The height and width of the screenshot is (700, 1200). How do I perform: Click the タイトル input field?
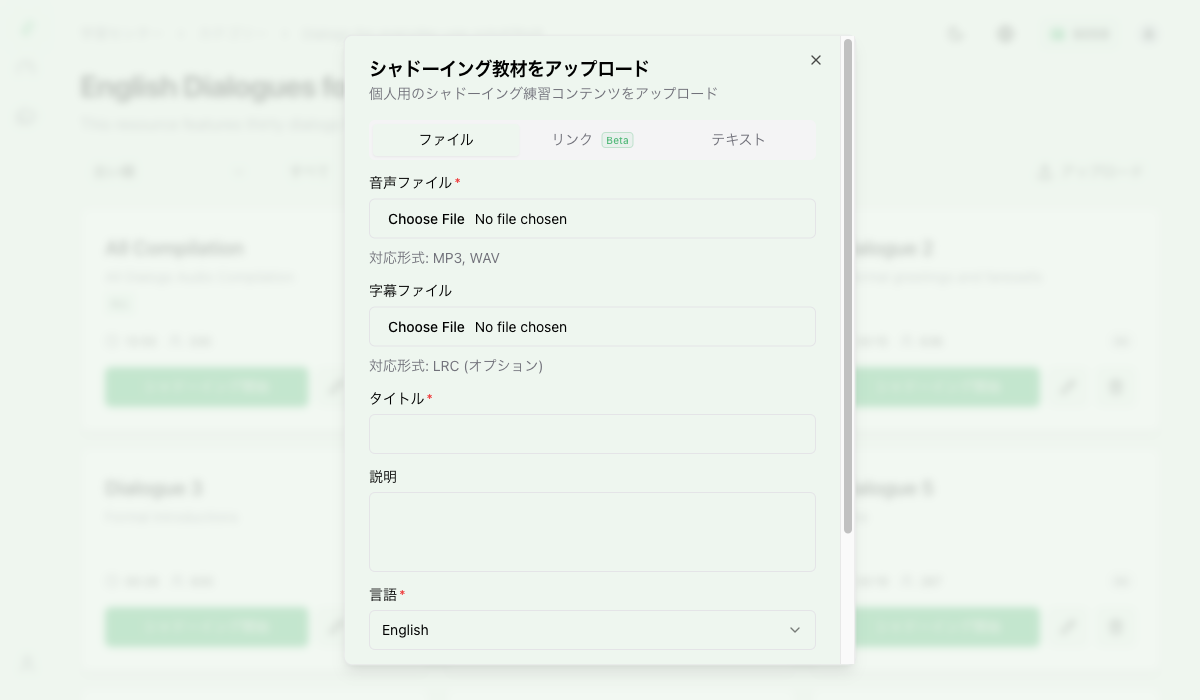coord(592,434)
